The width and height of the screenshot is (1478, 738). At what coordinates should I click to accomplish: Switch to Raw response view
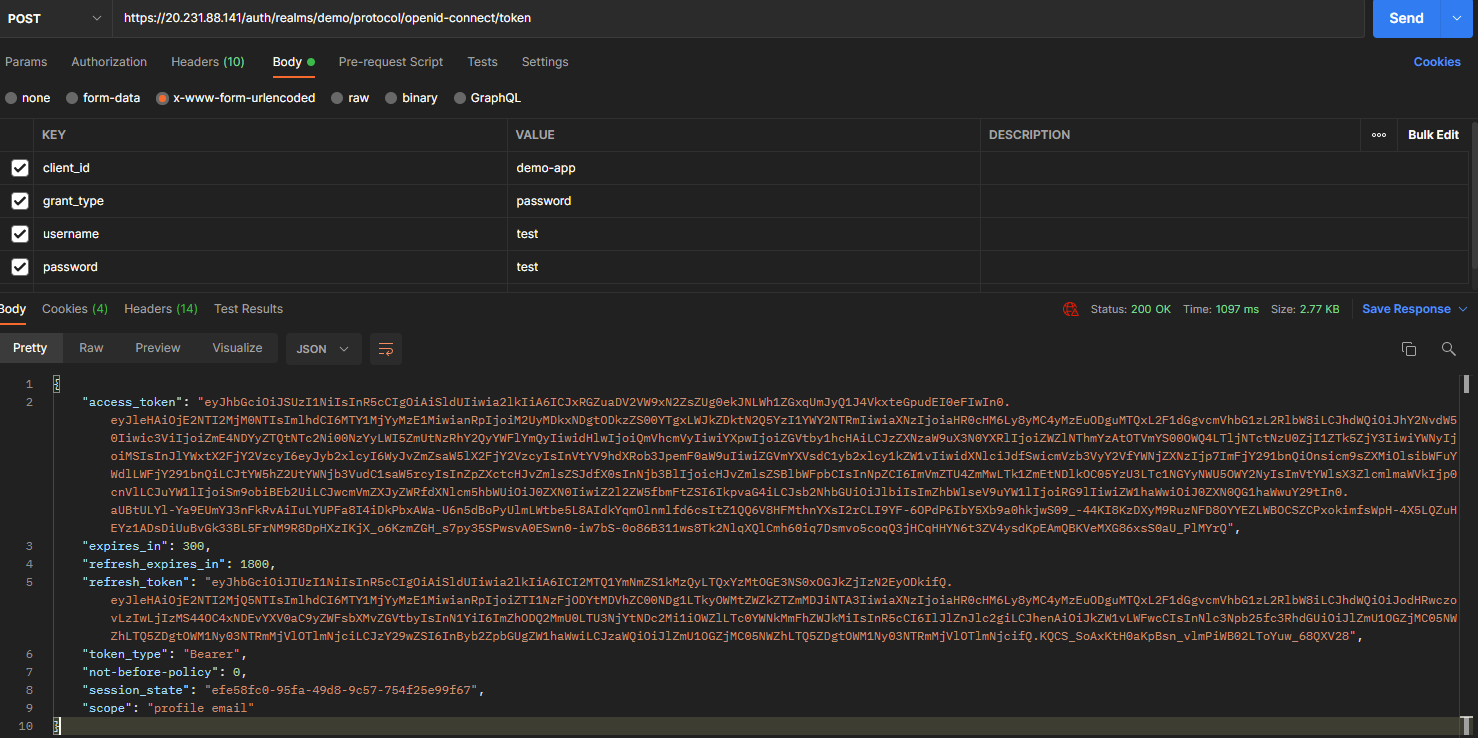click(x=91, y=347)
